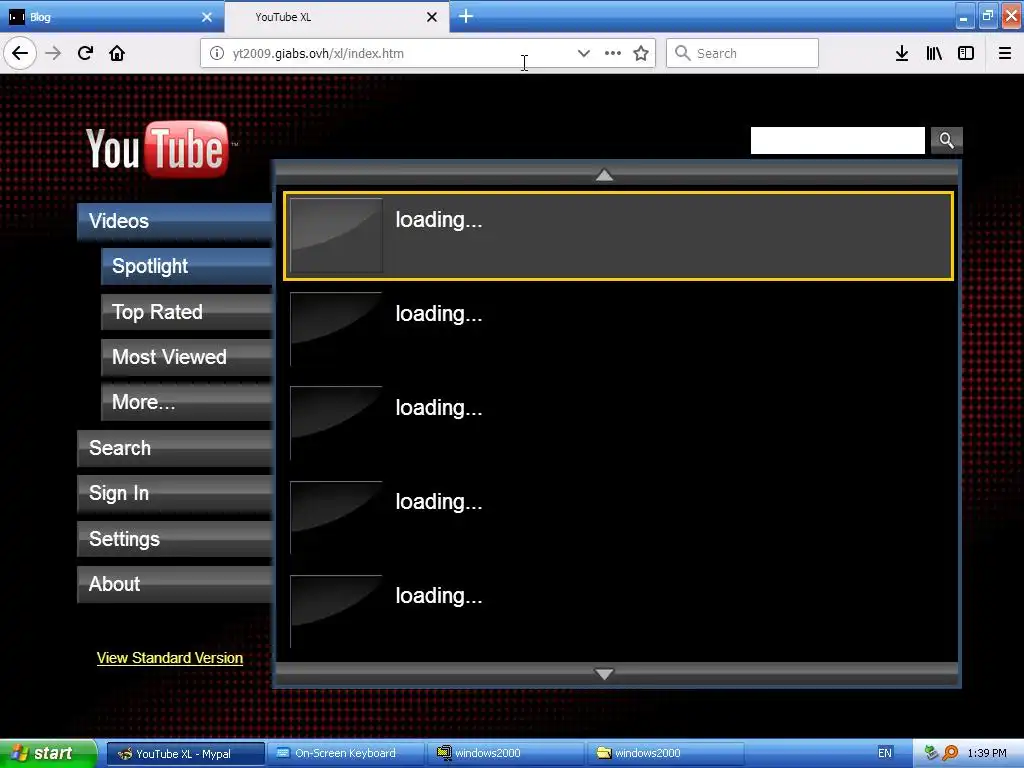
Task: Click the third loading video thumbnail
Action: [336, 423]
